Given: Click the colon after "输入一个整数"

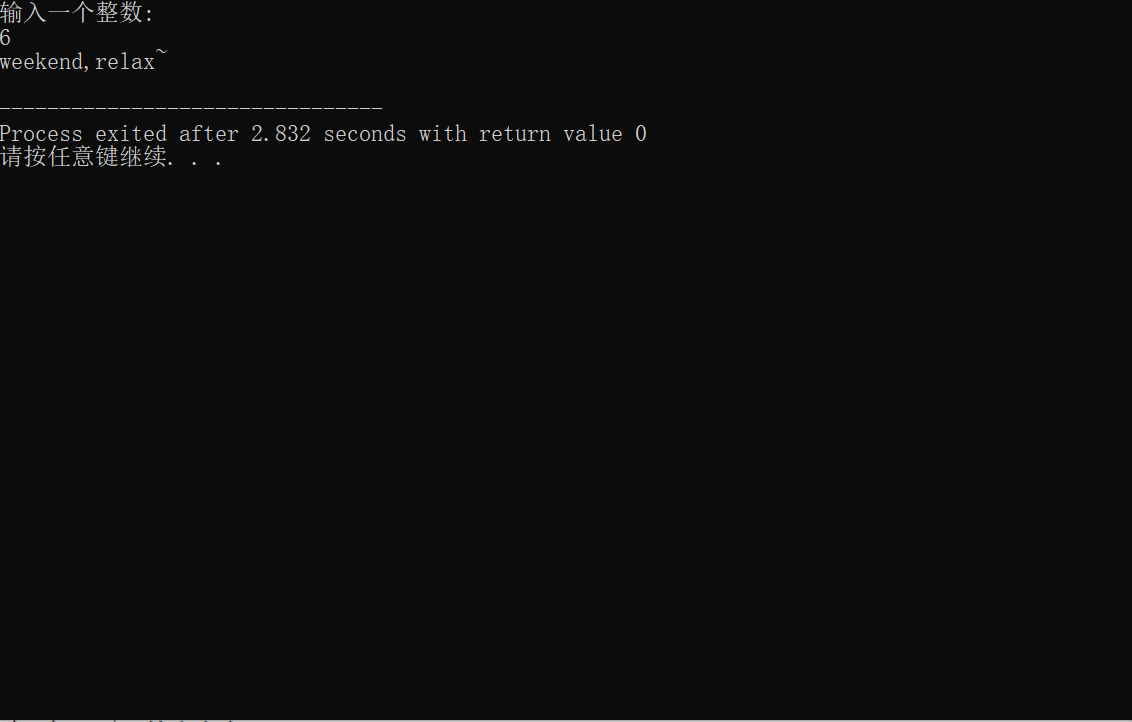Looking at the screenshot, I should 150,16.
